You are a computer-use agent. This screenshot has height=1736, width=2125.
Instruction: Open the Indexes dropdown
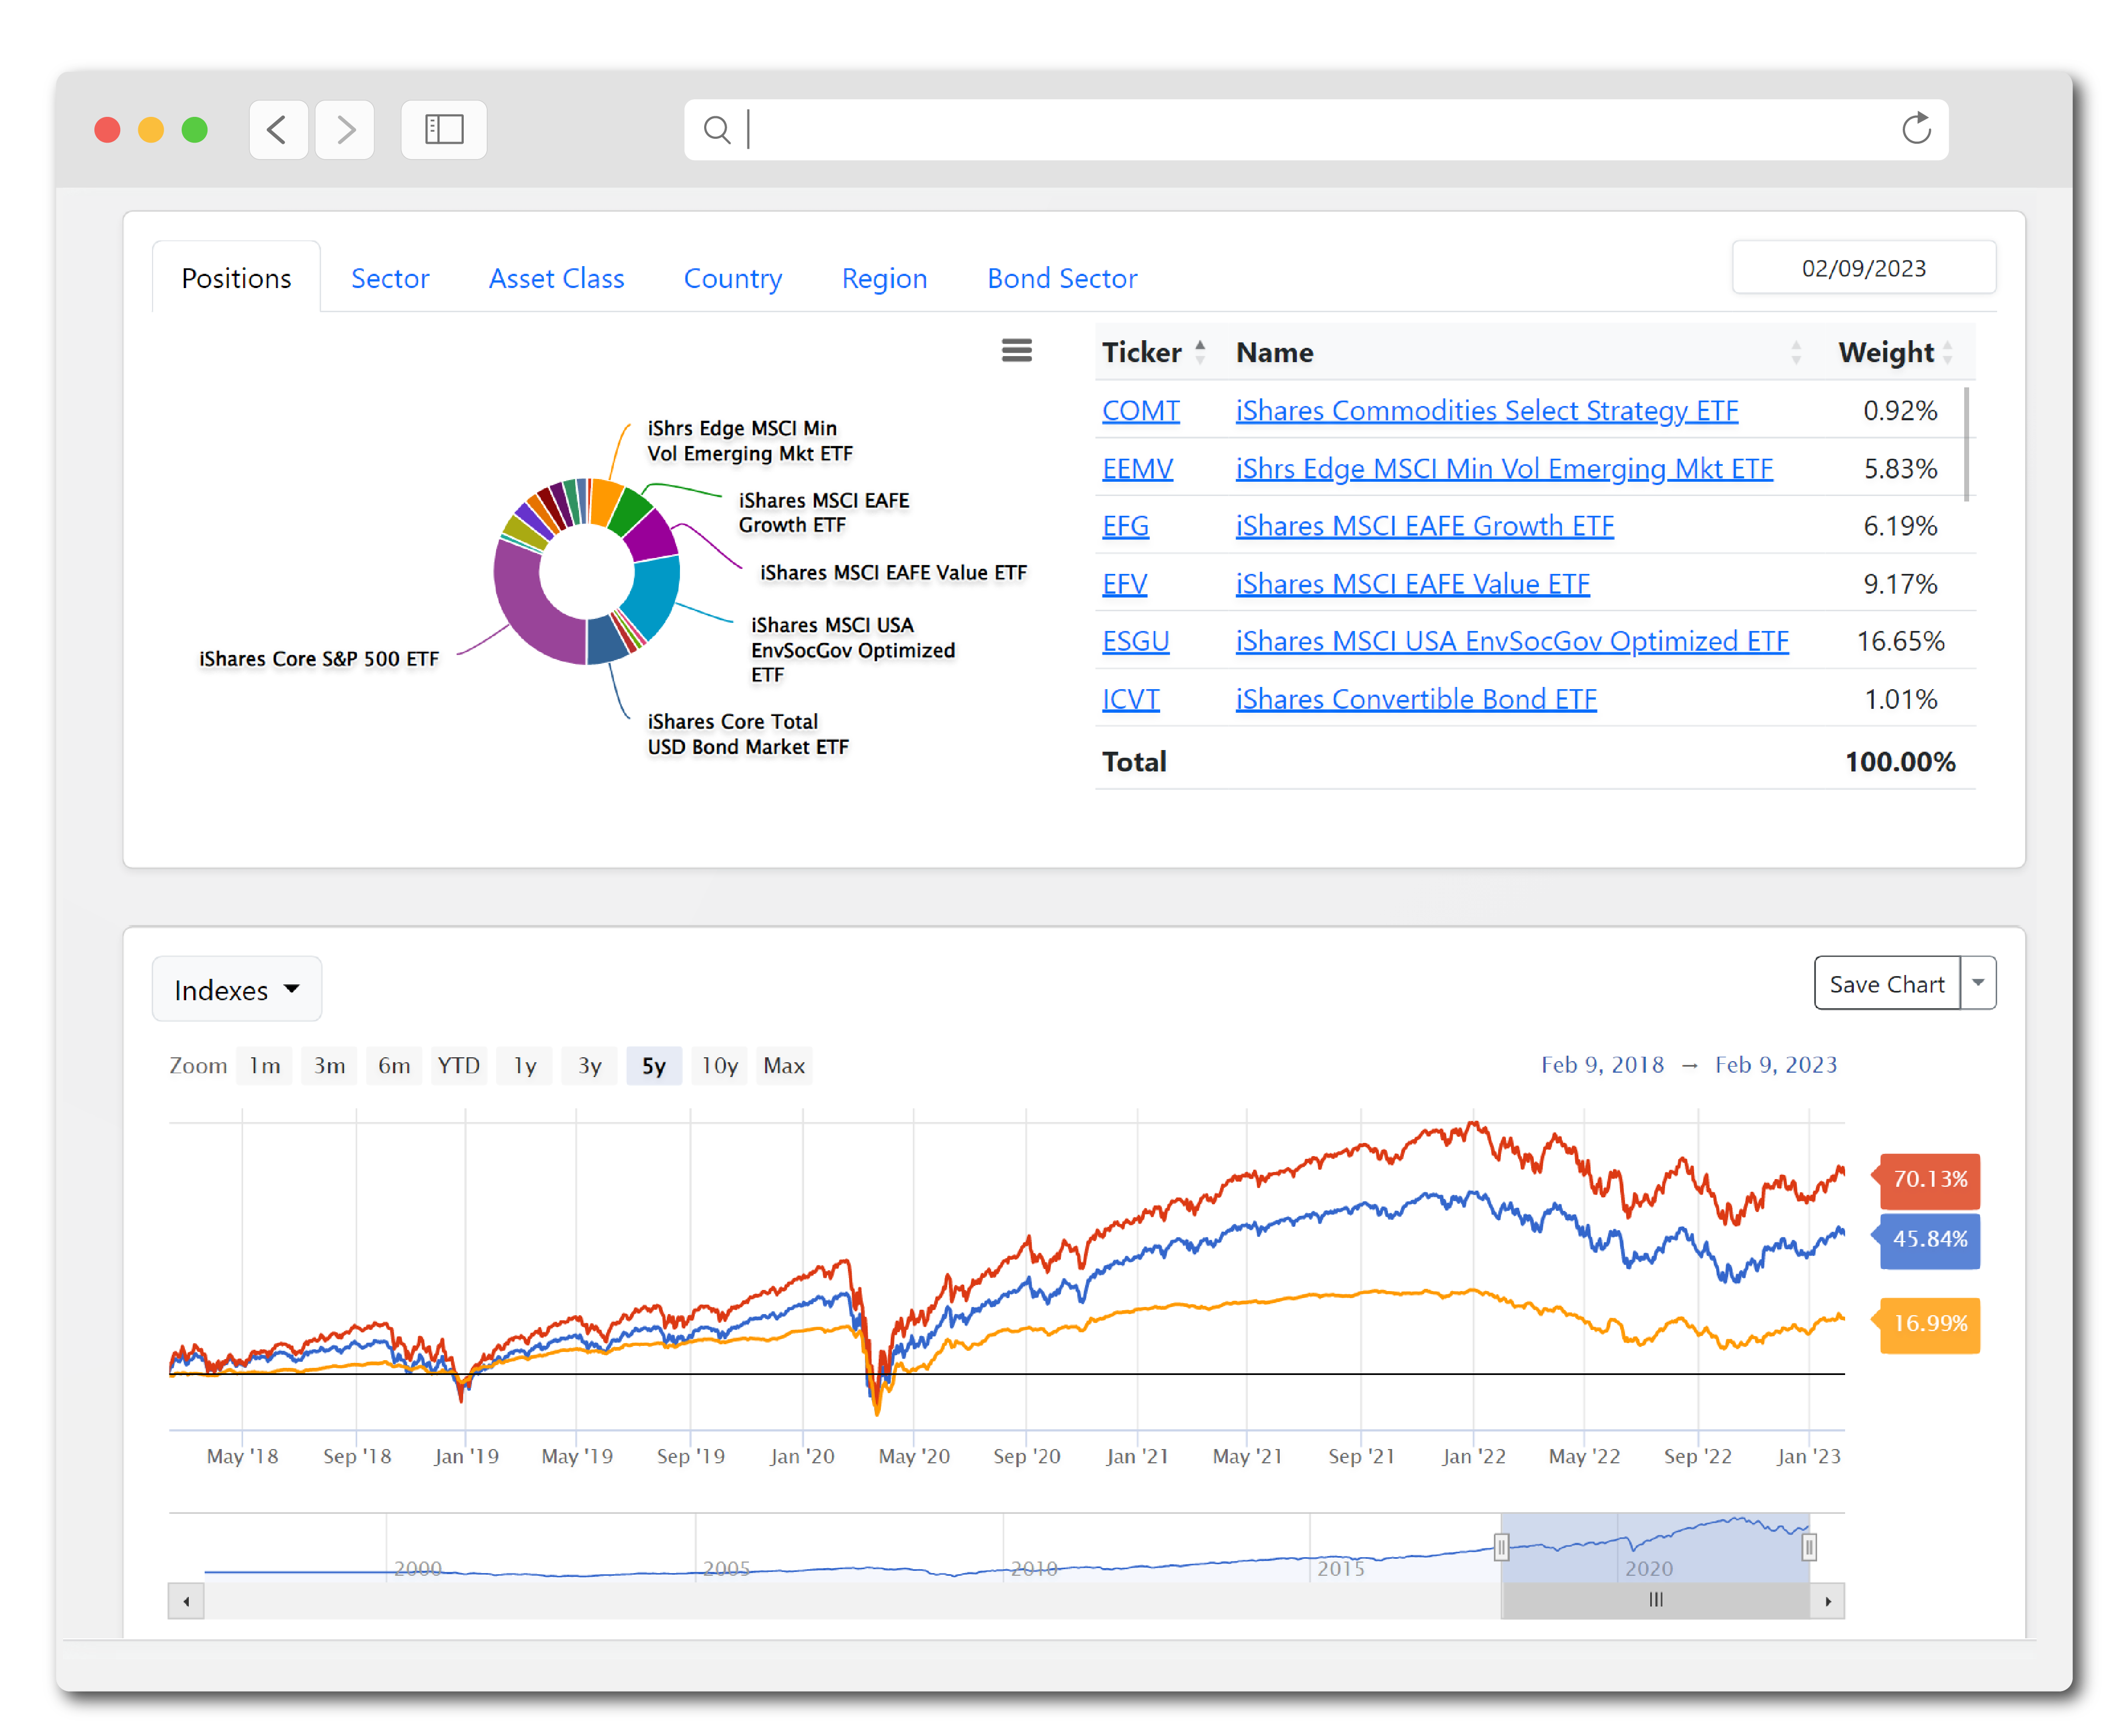coord(237,989)
